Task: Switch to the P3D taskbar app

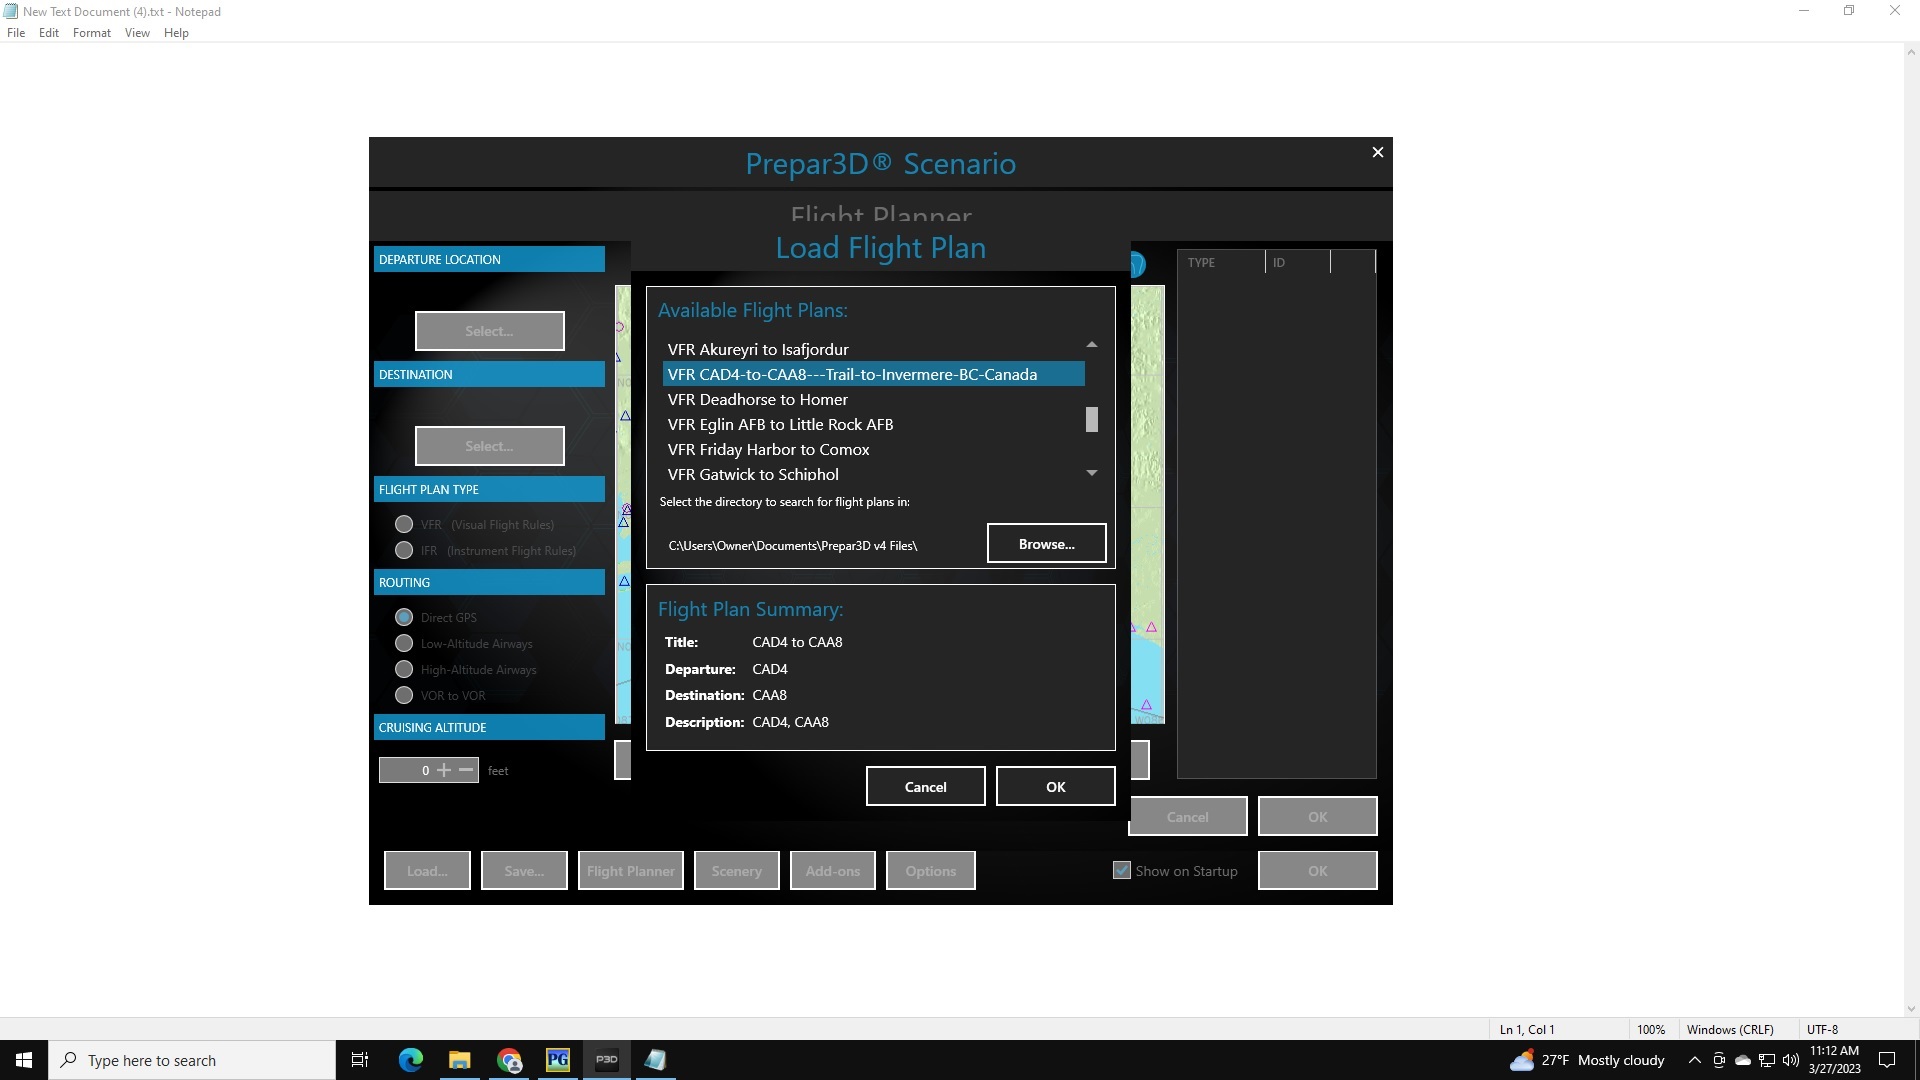Action: click(607, 1060)
